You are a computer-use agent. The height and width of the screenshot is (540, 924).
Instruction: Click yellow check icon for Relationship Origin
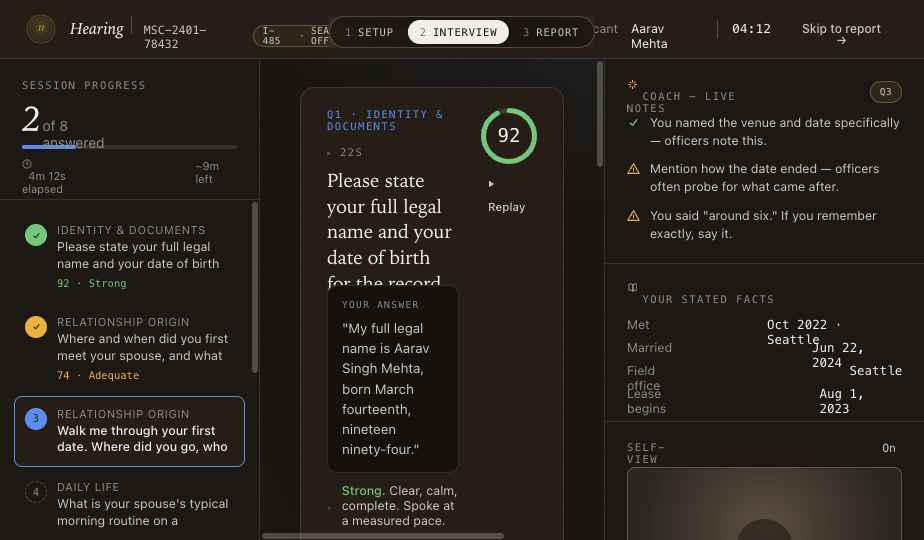pos(36,327)
